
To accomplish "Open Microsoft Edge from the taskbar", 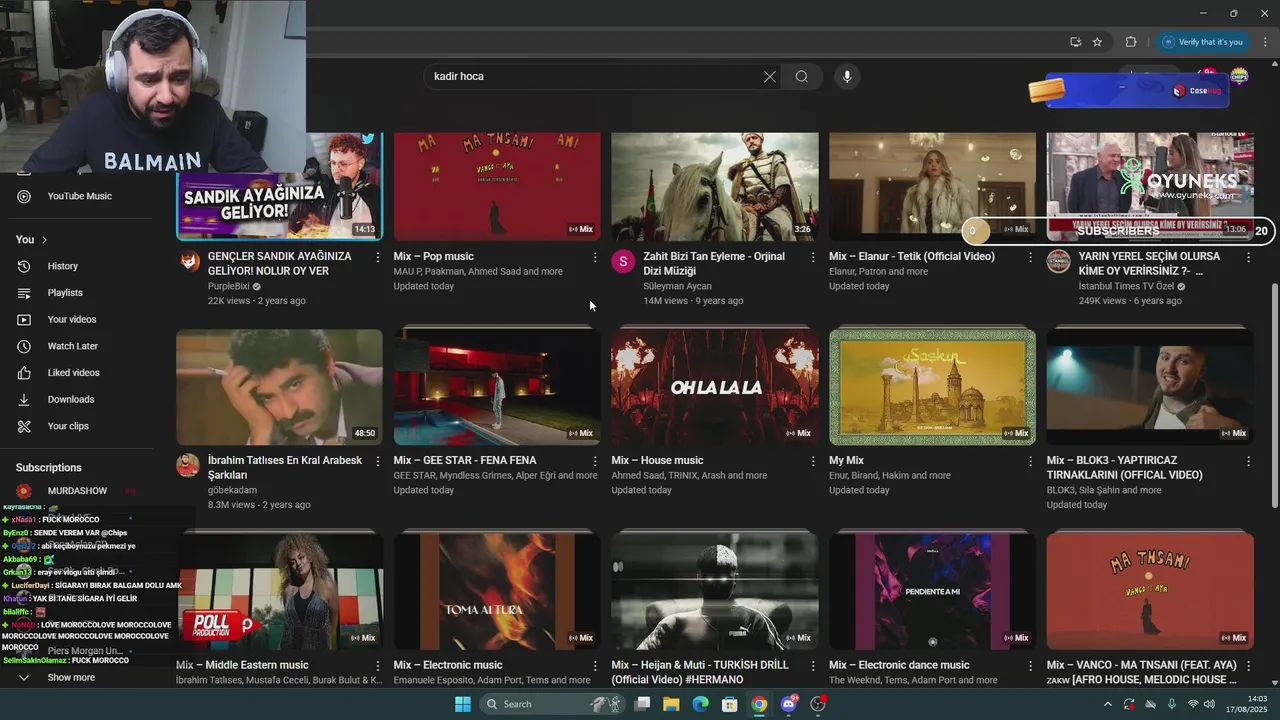I will 701,704.
